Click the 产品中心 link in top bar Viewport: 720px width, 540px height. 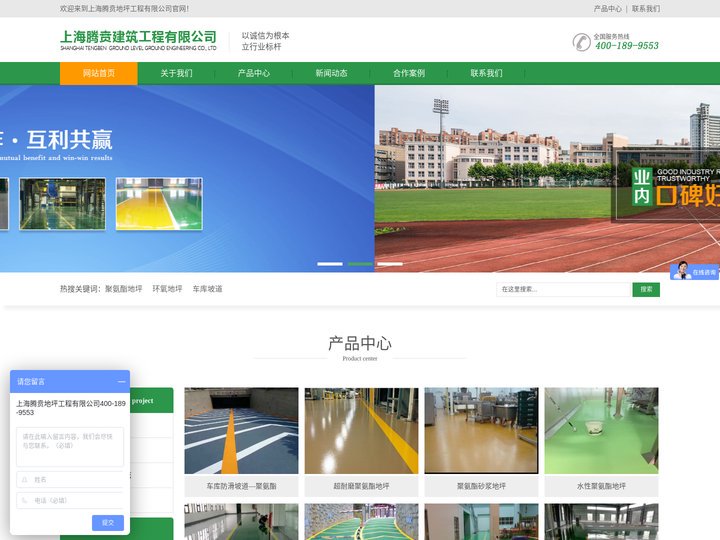click(607, 9)
